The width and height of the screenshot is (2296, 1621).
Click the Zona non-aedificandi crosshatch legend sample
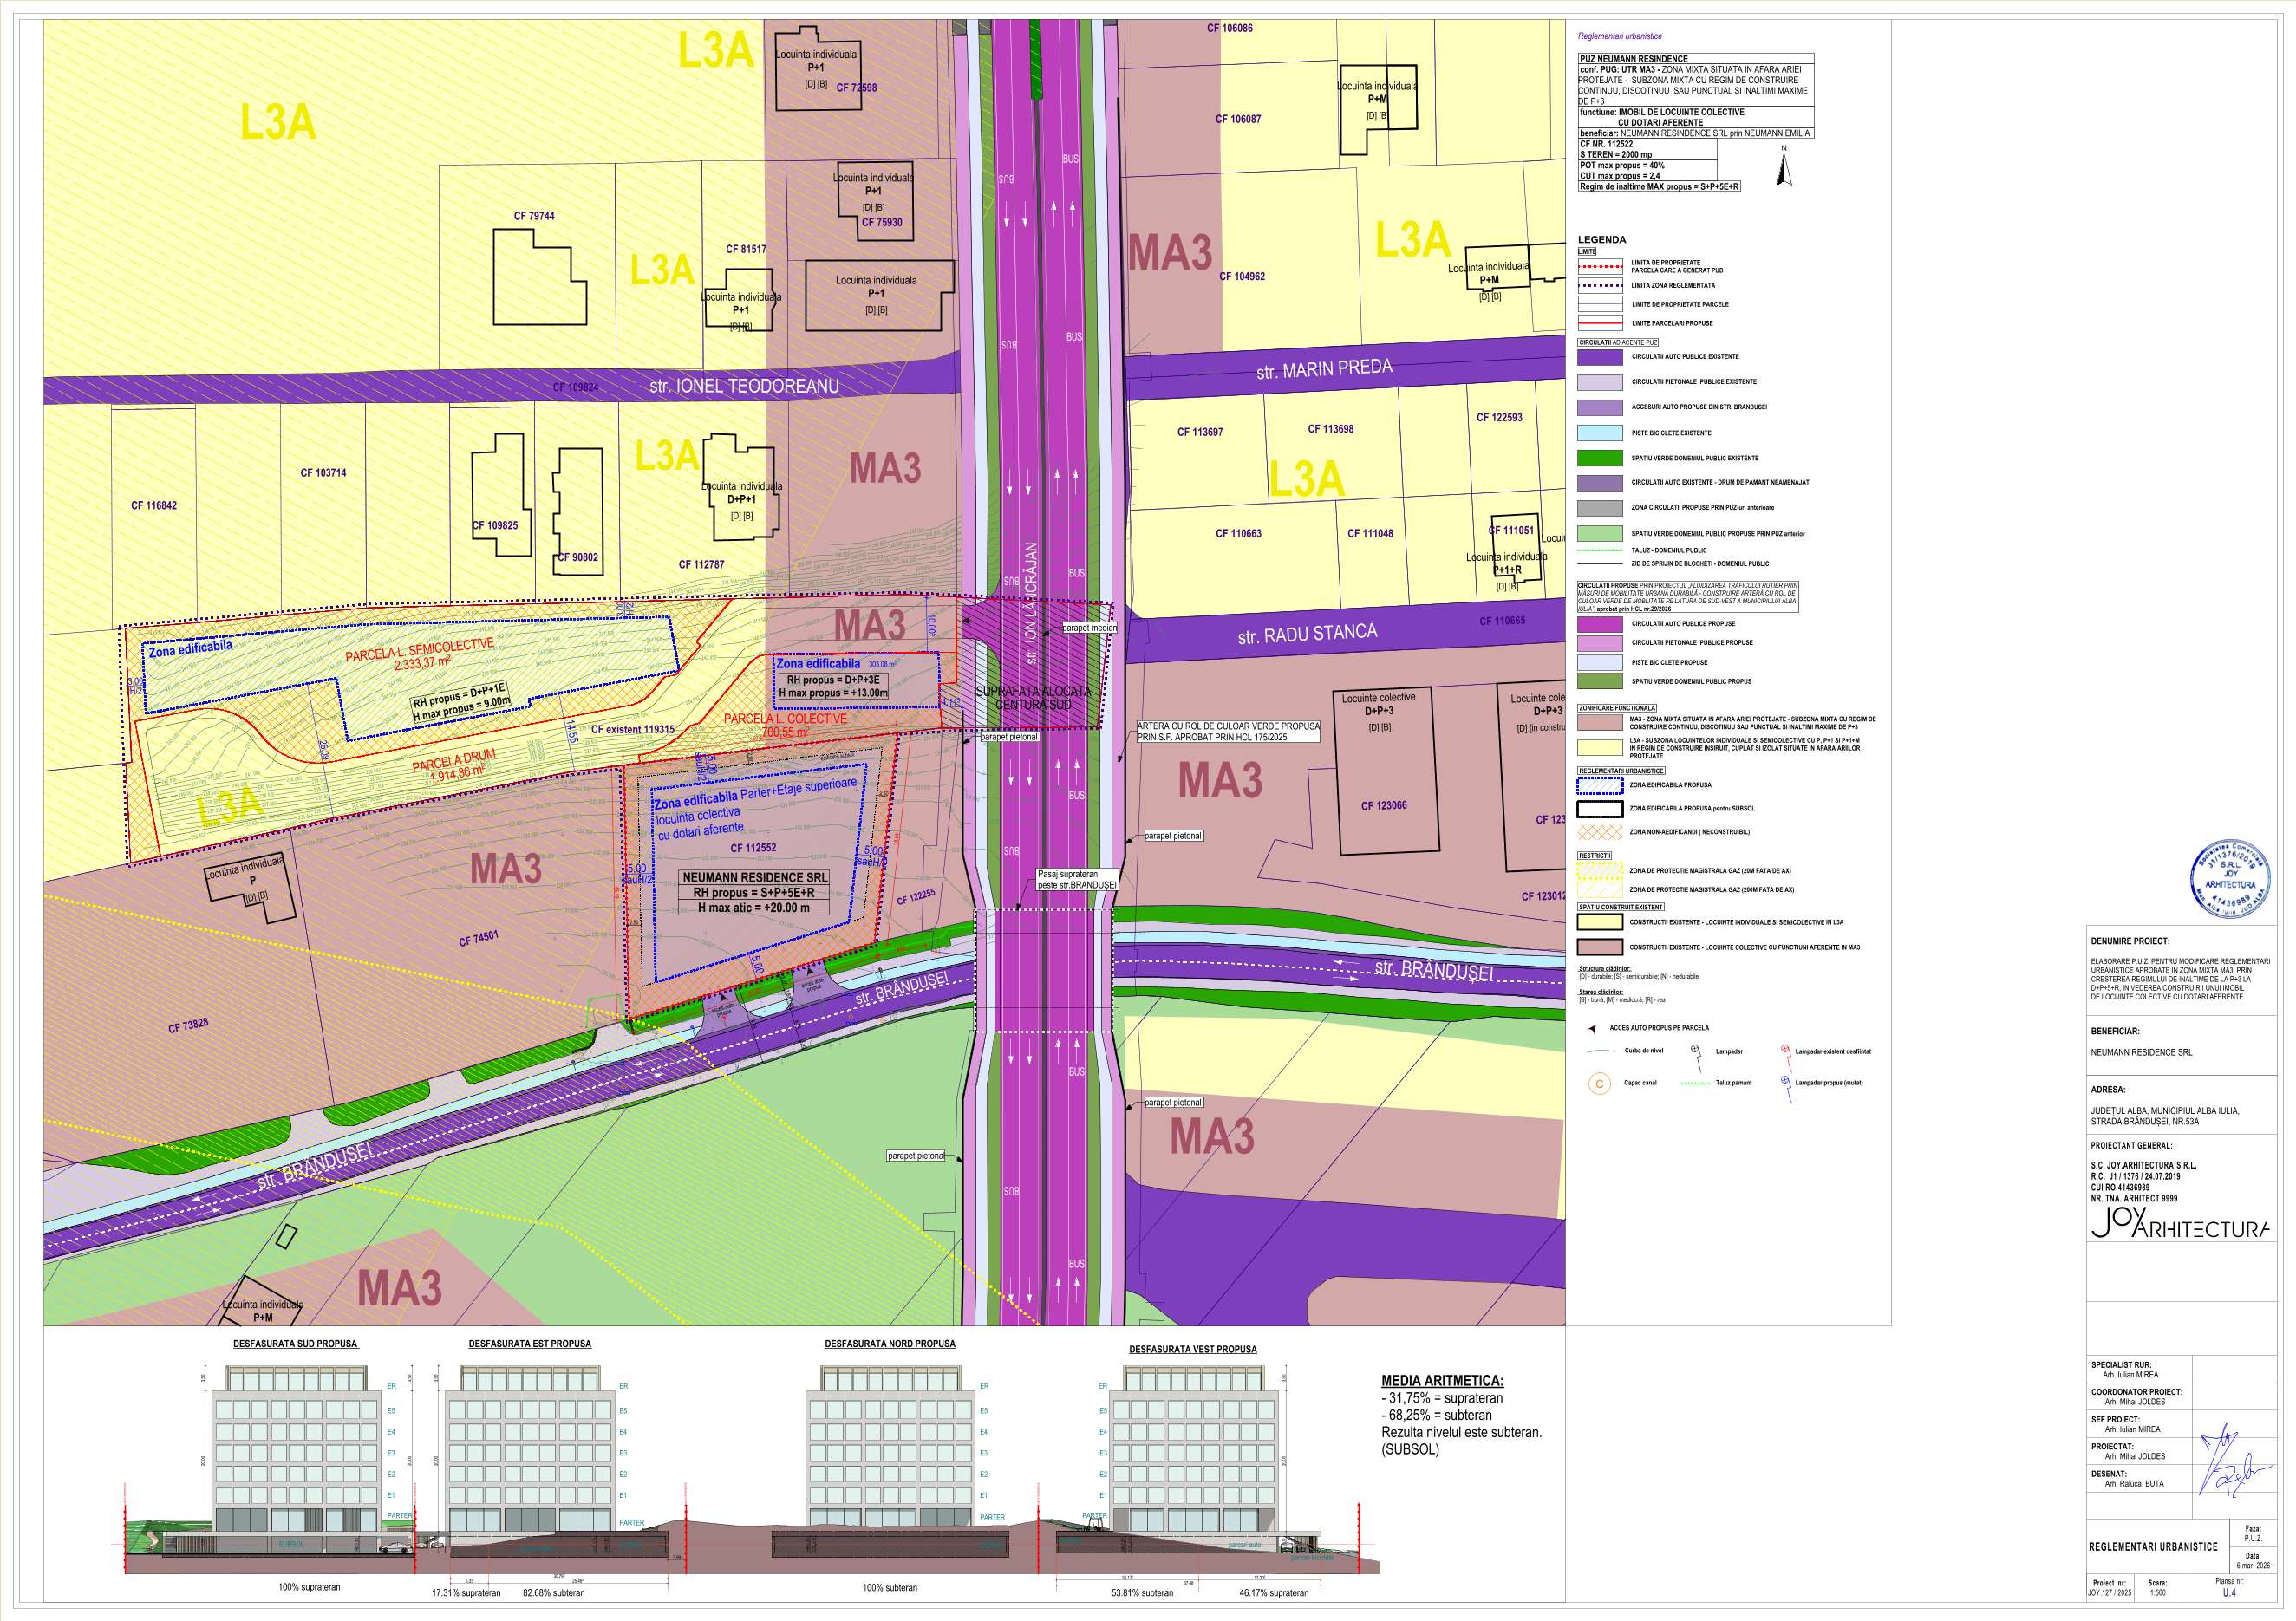coord(1599,832)
